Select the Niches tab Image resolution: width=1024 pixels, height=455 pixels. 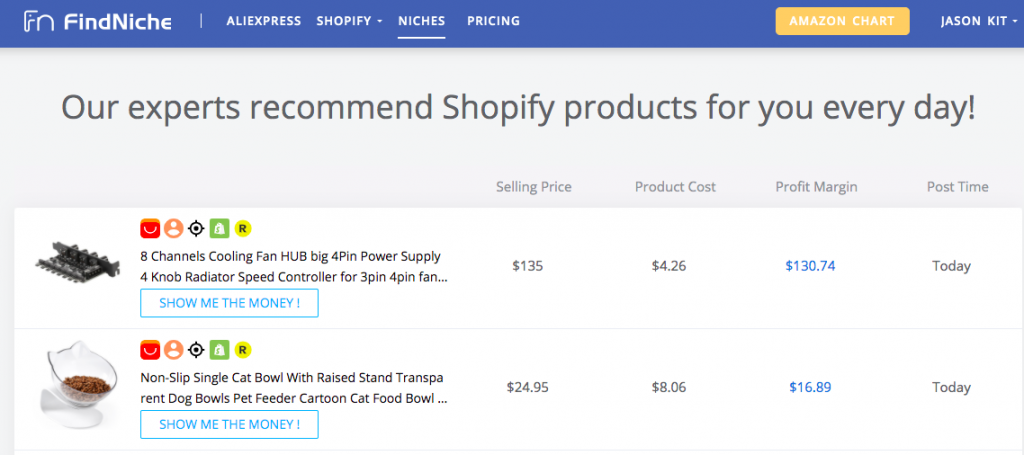point(422,21)
